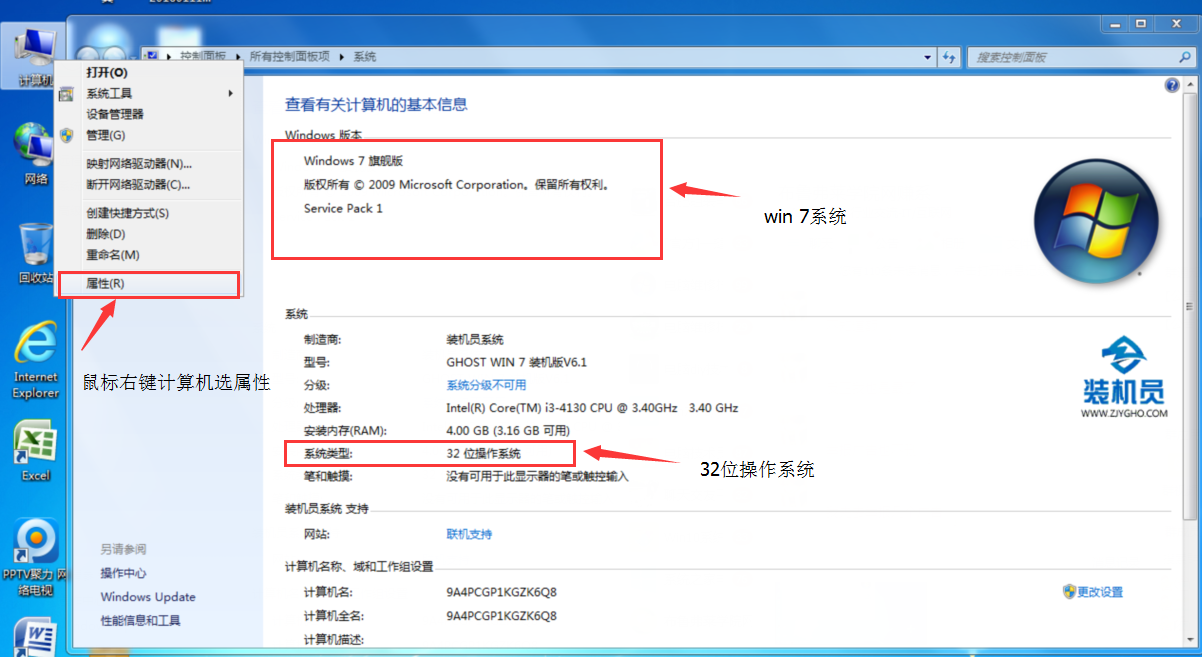Viewport: 1202px width, 657px height.
Task: Click the 系统 breadcrumb in address bar
Action: (x=365, y=57)
